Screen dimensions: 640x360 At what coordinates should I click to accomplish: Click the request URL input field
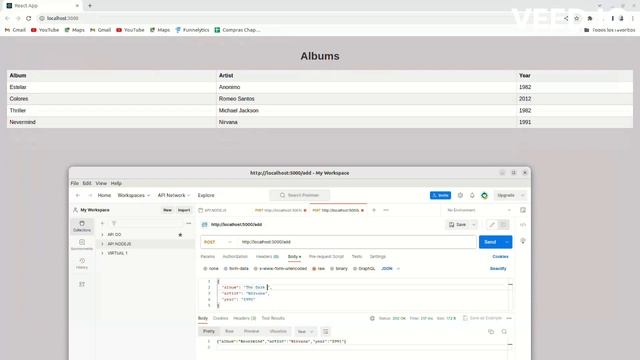(357, 242)
